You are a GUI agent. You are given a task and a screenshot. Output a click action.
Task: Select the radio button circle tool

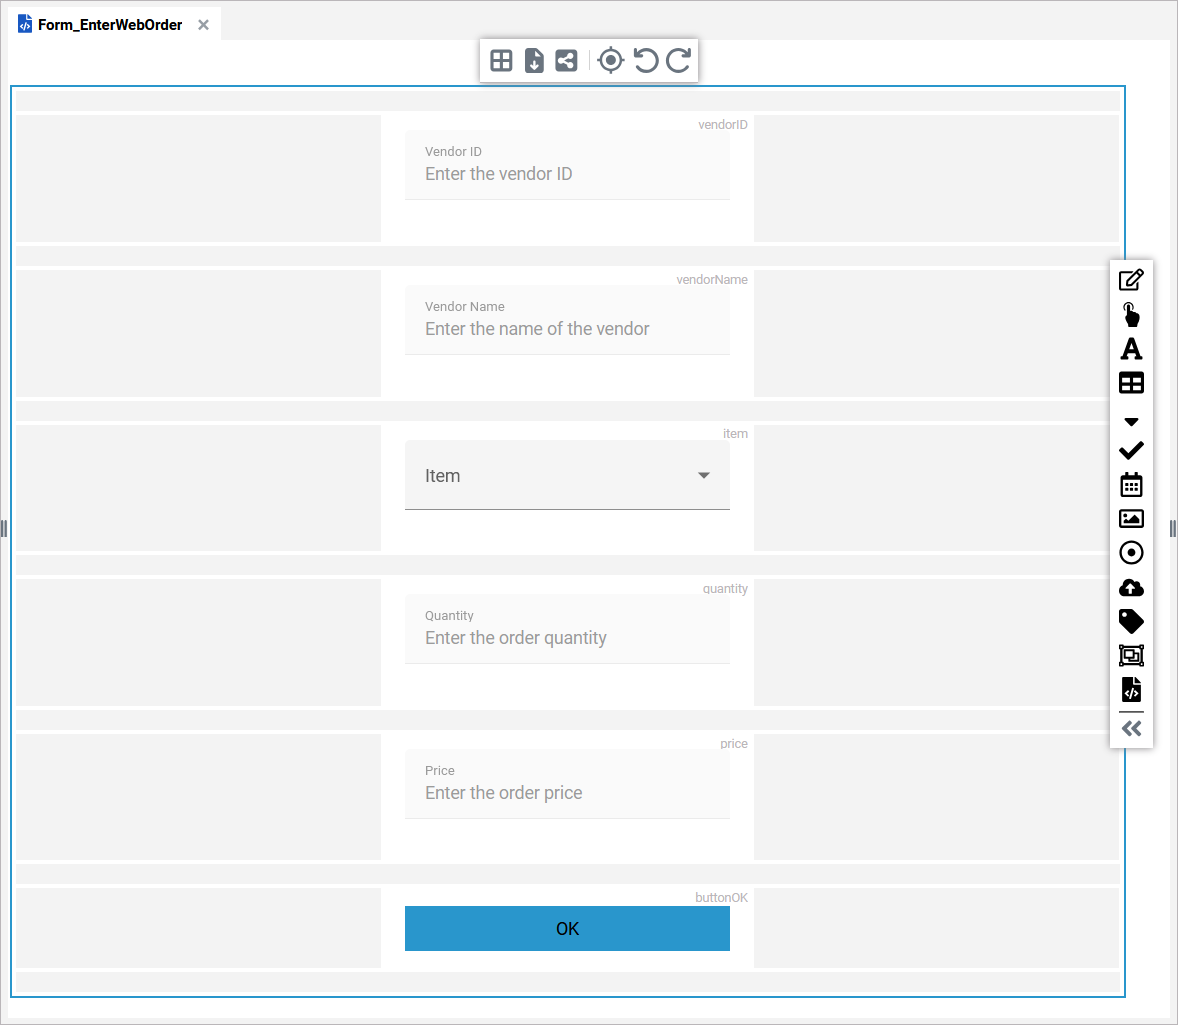[x=1131, y=553]
